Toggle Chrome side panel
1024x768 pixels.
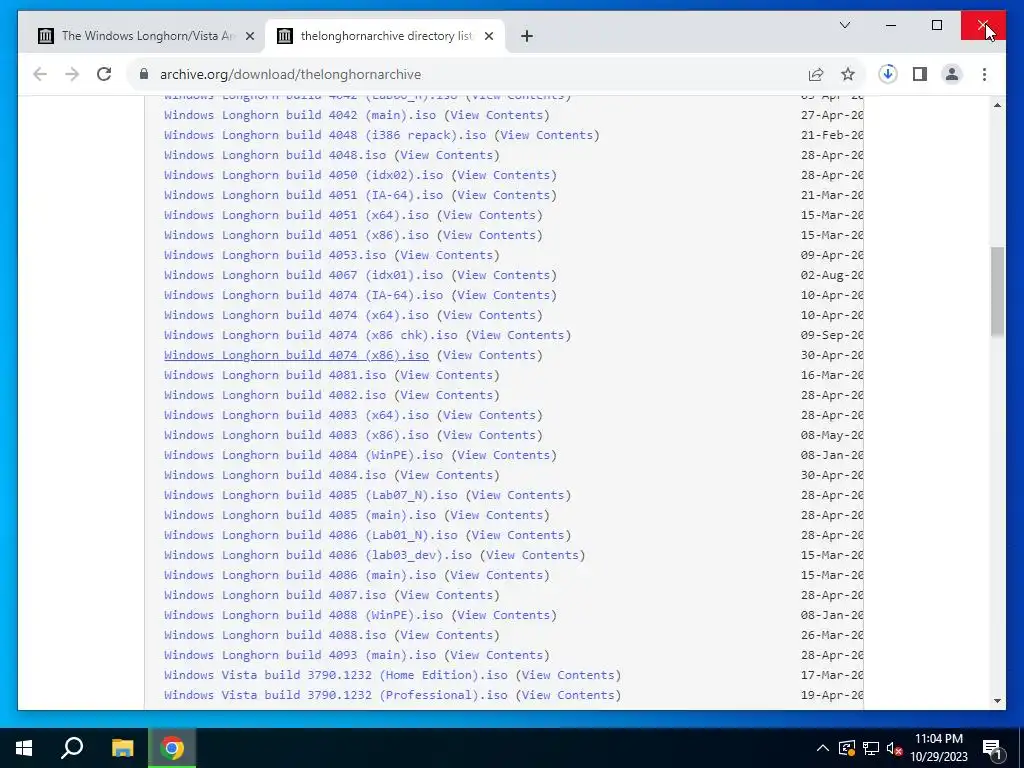[920, 74]
